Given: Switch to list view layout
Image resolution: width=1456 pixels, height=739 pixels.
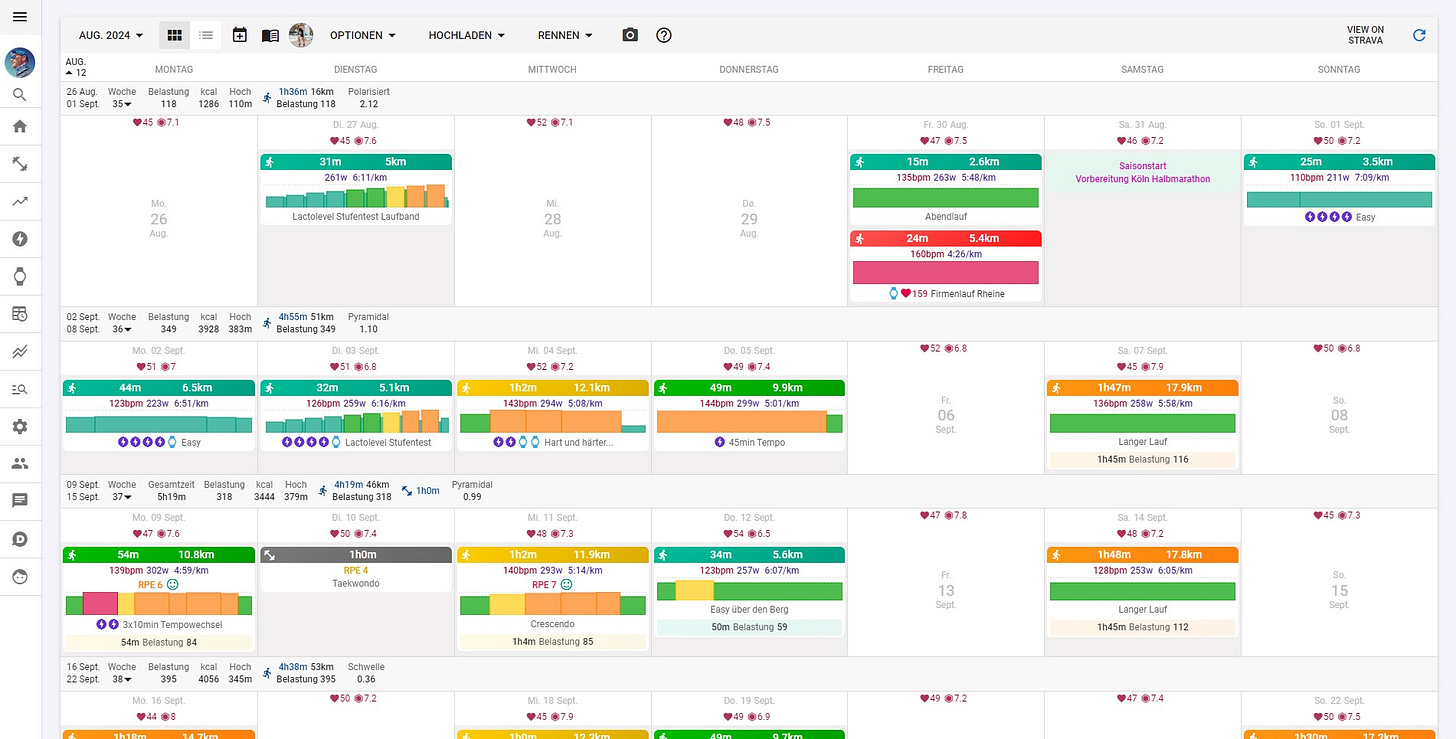Looking at the screenshot, I should (206, 35).
